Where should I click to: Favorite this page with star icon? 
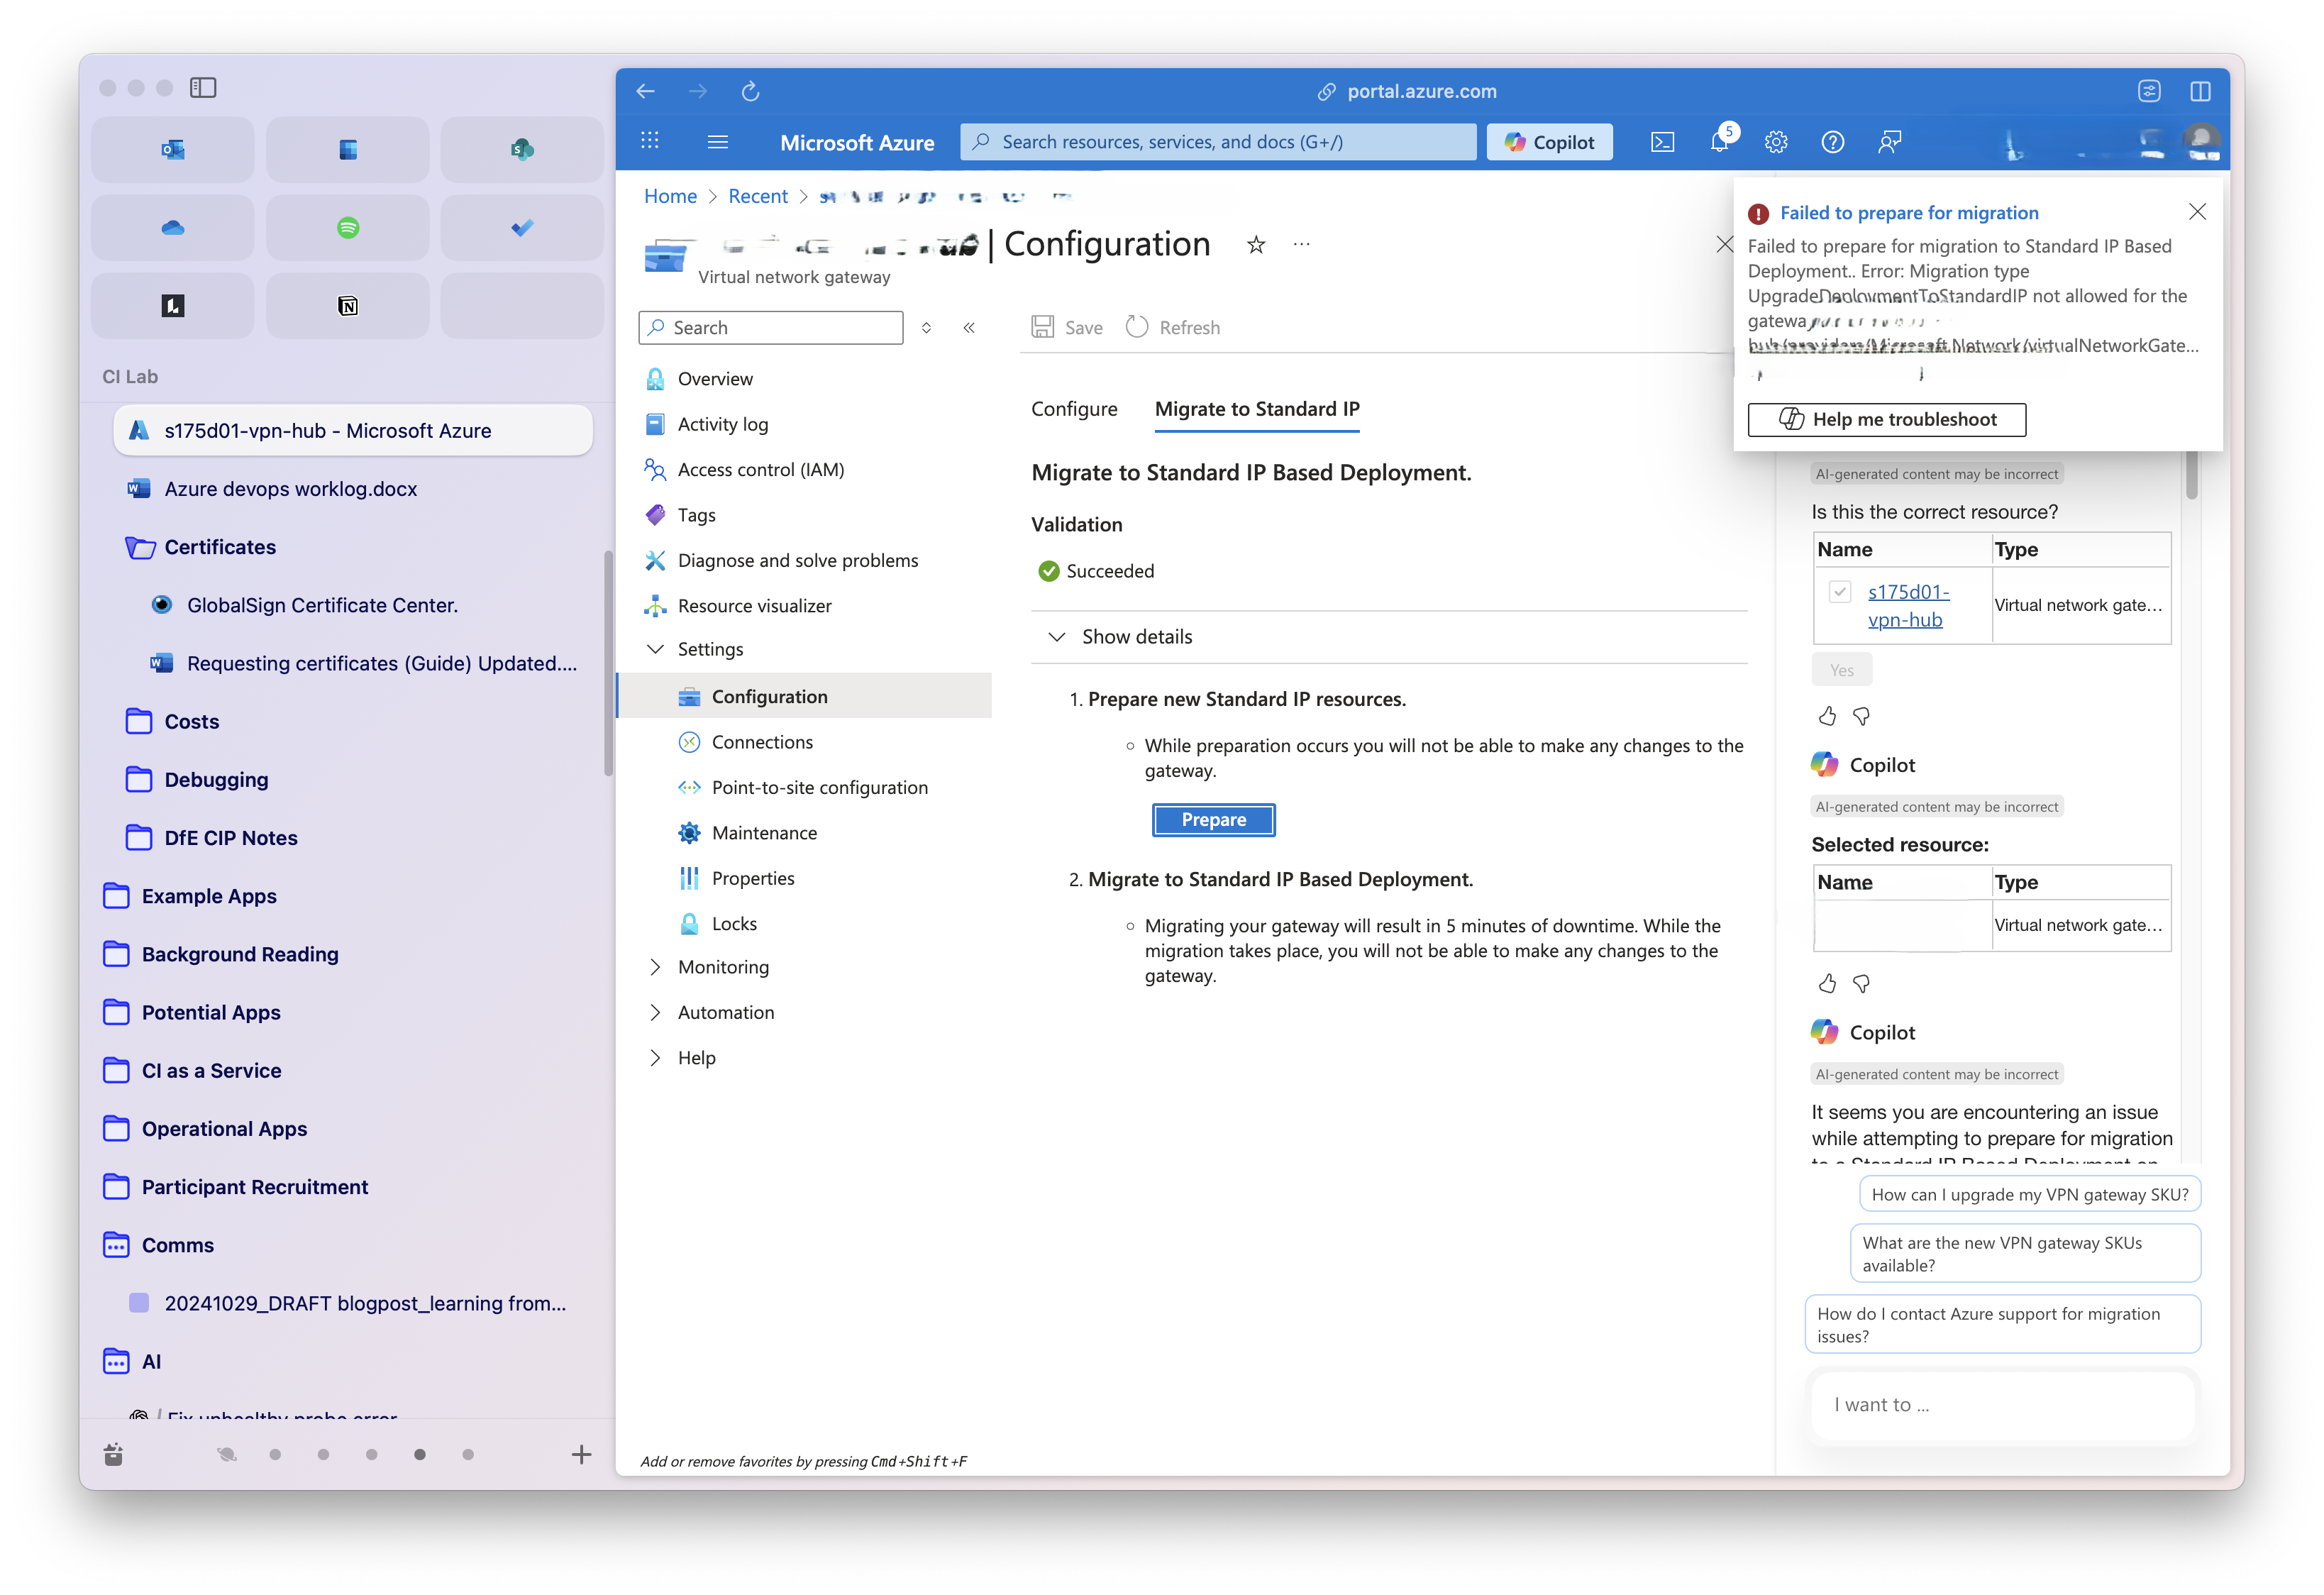pyautogui.click(x=1256, y=245)
